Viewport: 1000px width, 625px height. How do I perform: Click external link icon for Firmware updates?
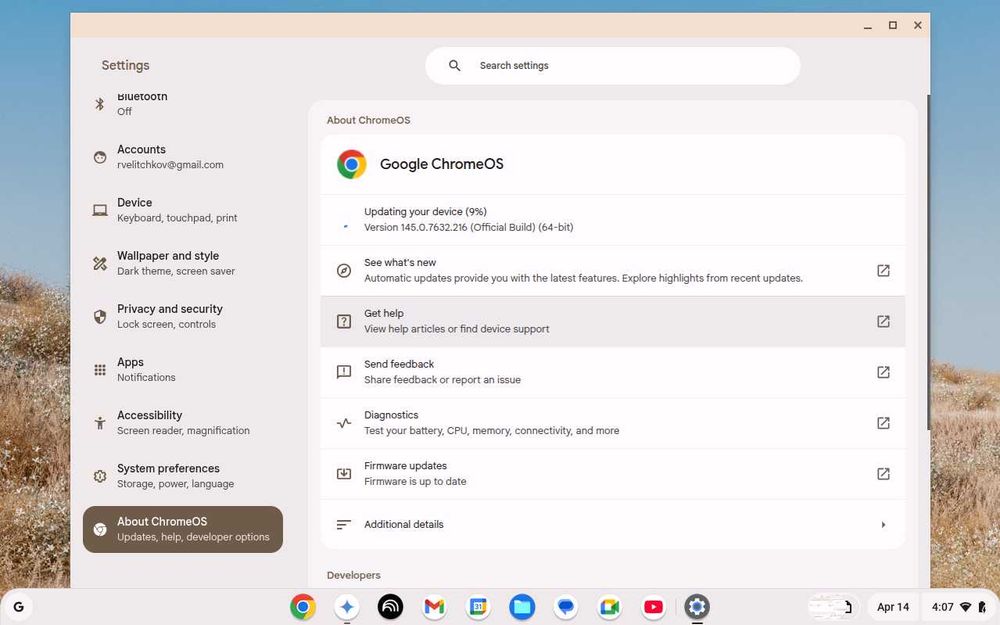click(883, 474)
